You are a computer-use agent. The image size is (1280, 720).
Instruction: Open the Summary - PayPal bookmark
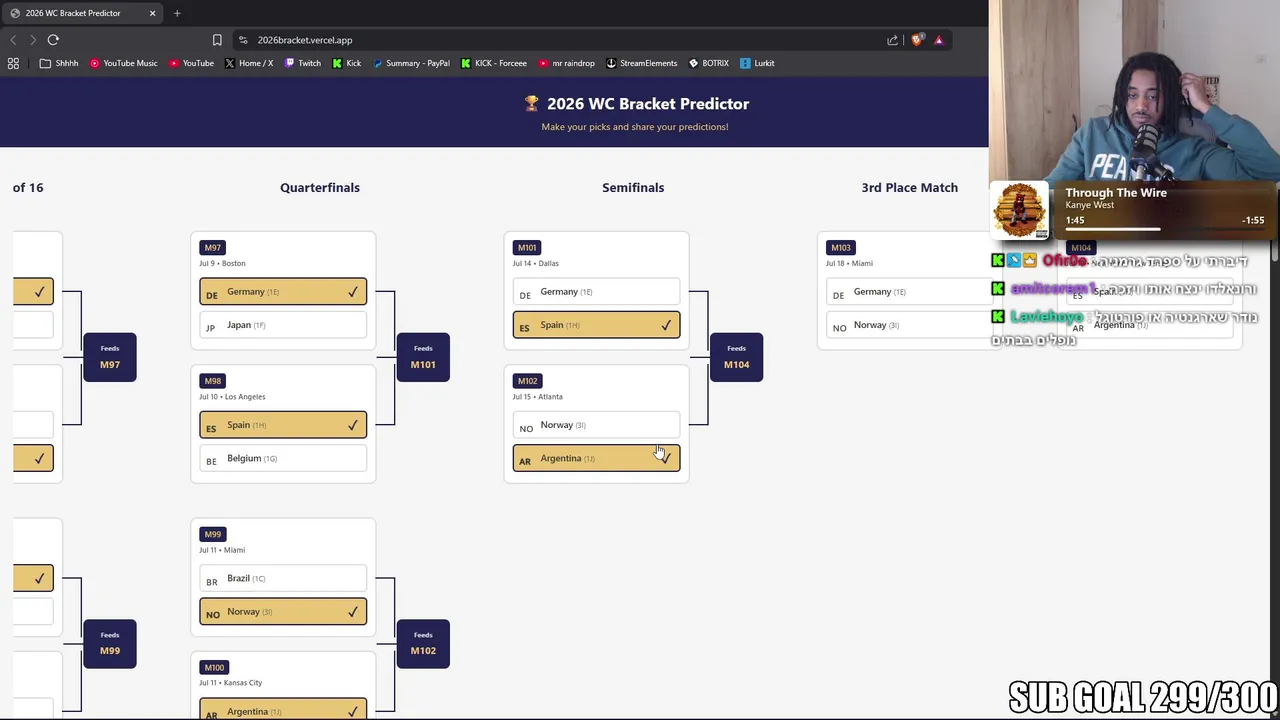point(410,63)
